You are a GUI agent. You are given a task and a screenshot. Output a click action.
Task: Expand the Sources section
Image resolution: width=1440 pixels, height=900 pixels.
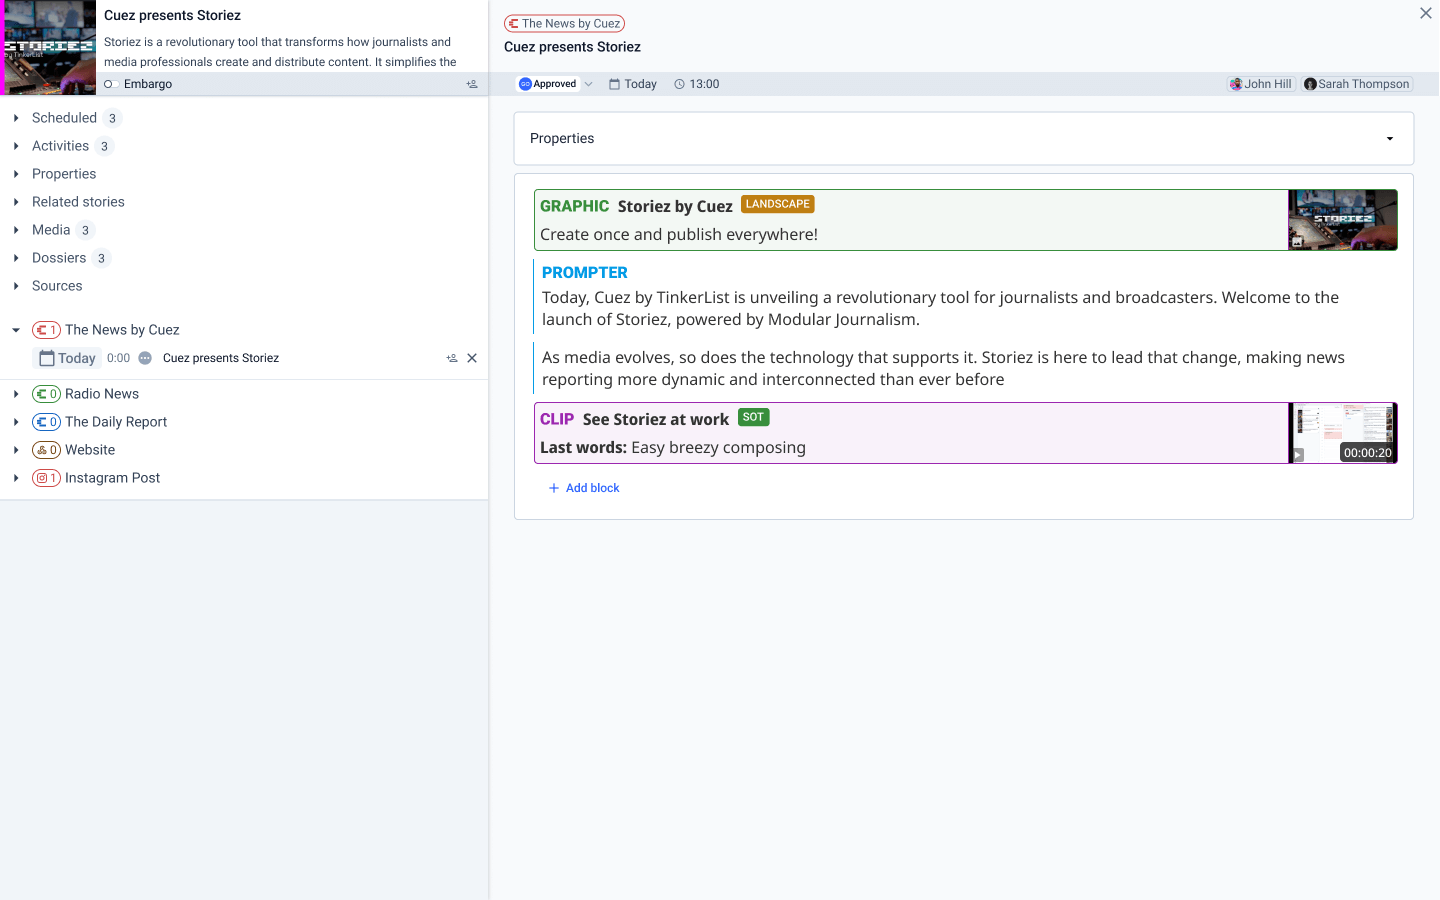pyautogui.click(x=16, y=286)
